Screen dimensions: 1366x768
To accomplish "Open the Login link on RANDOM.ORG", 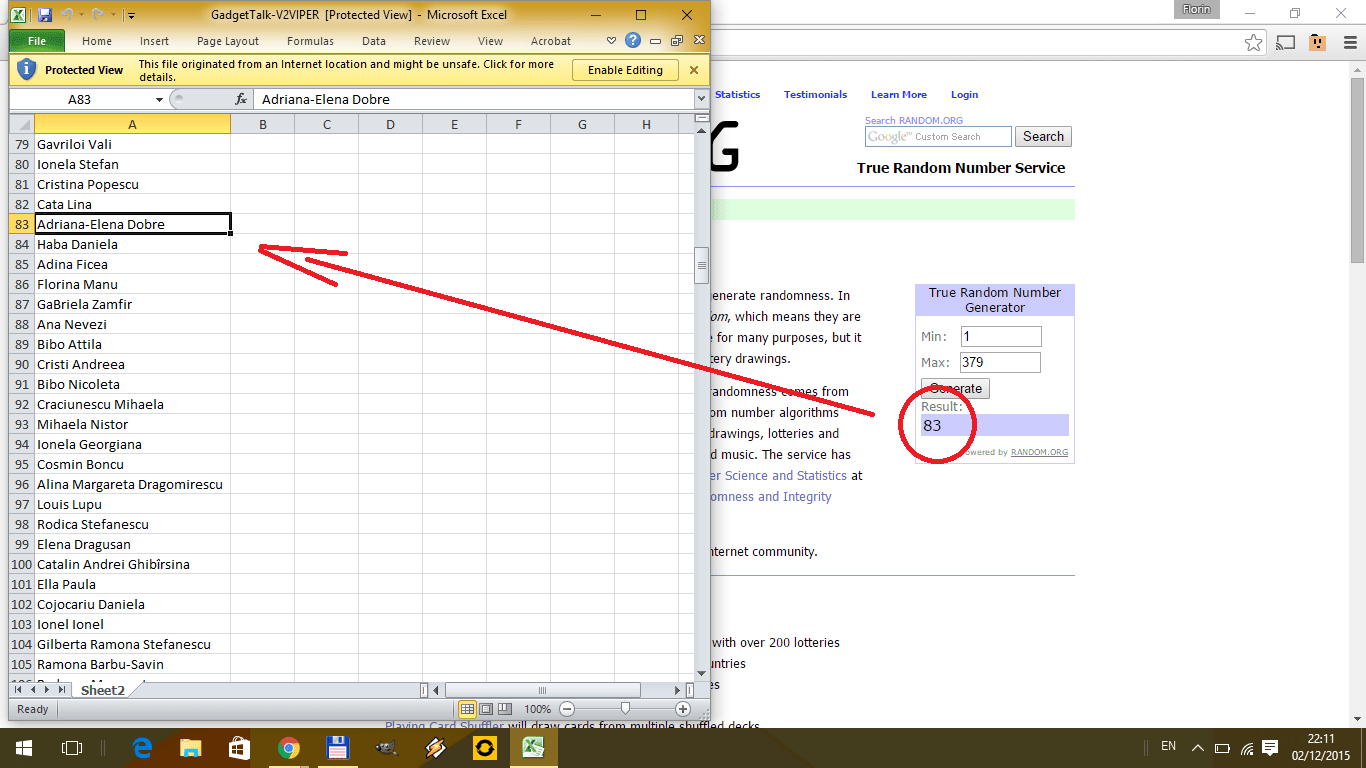I will click(x=964, y=95).
